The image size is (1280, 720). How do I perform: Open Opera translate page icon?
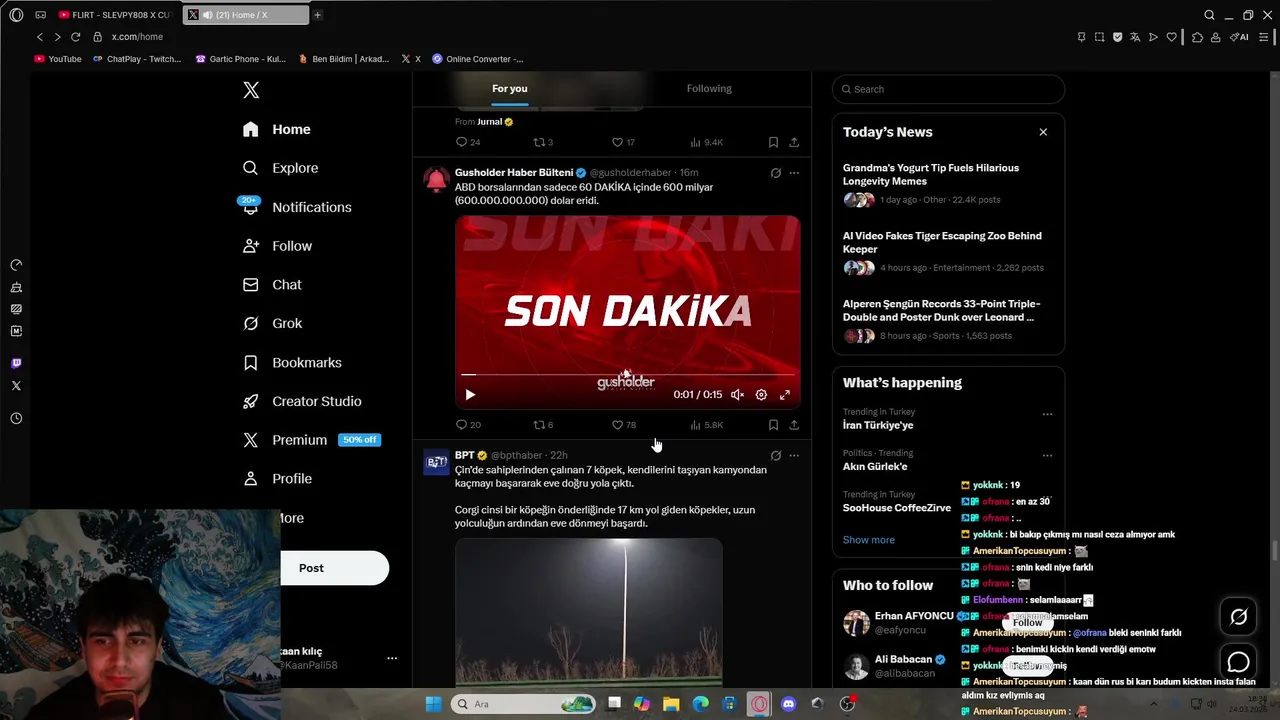point(1135,37)
